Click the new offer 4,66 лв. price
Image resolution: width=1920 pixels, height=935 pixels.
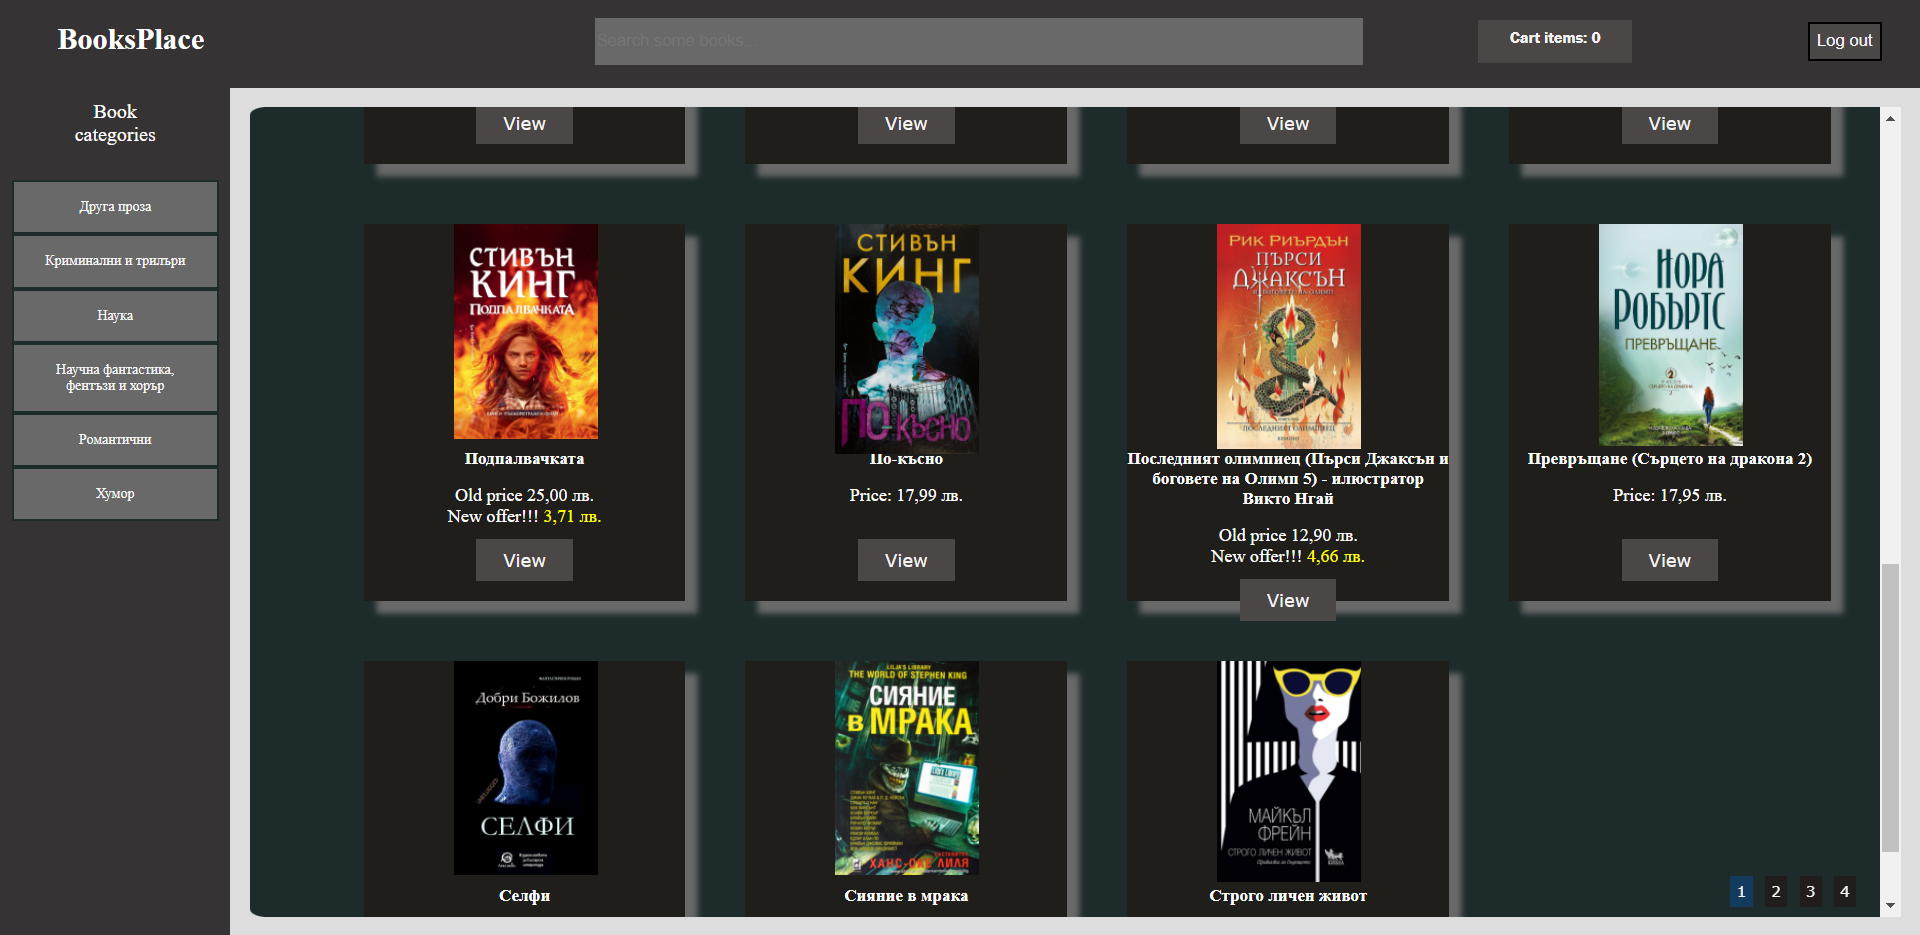pos(1335,556)
